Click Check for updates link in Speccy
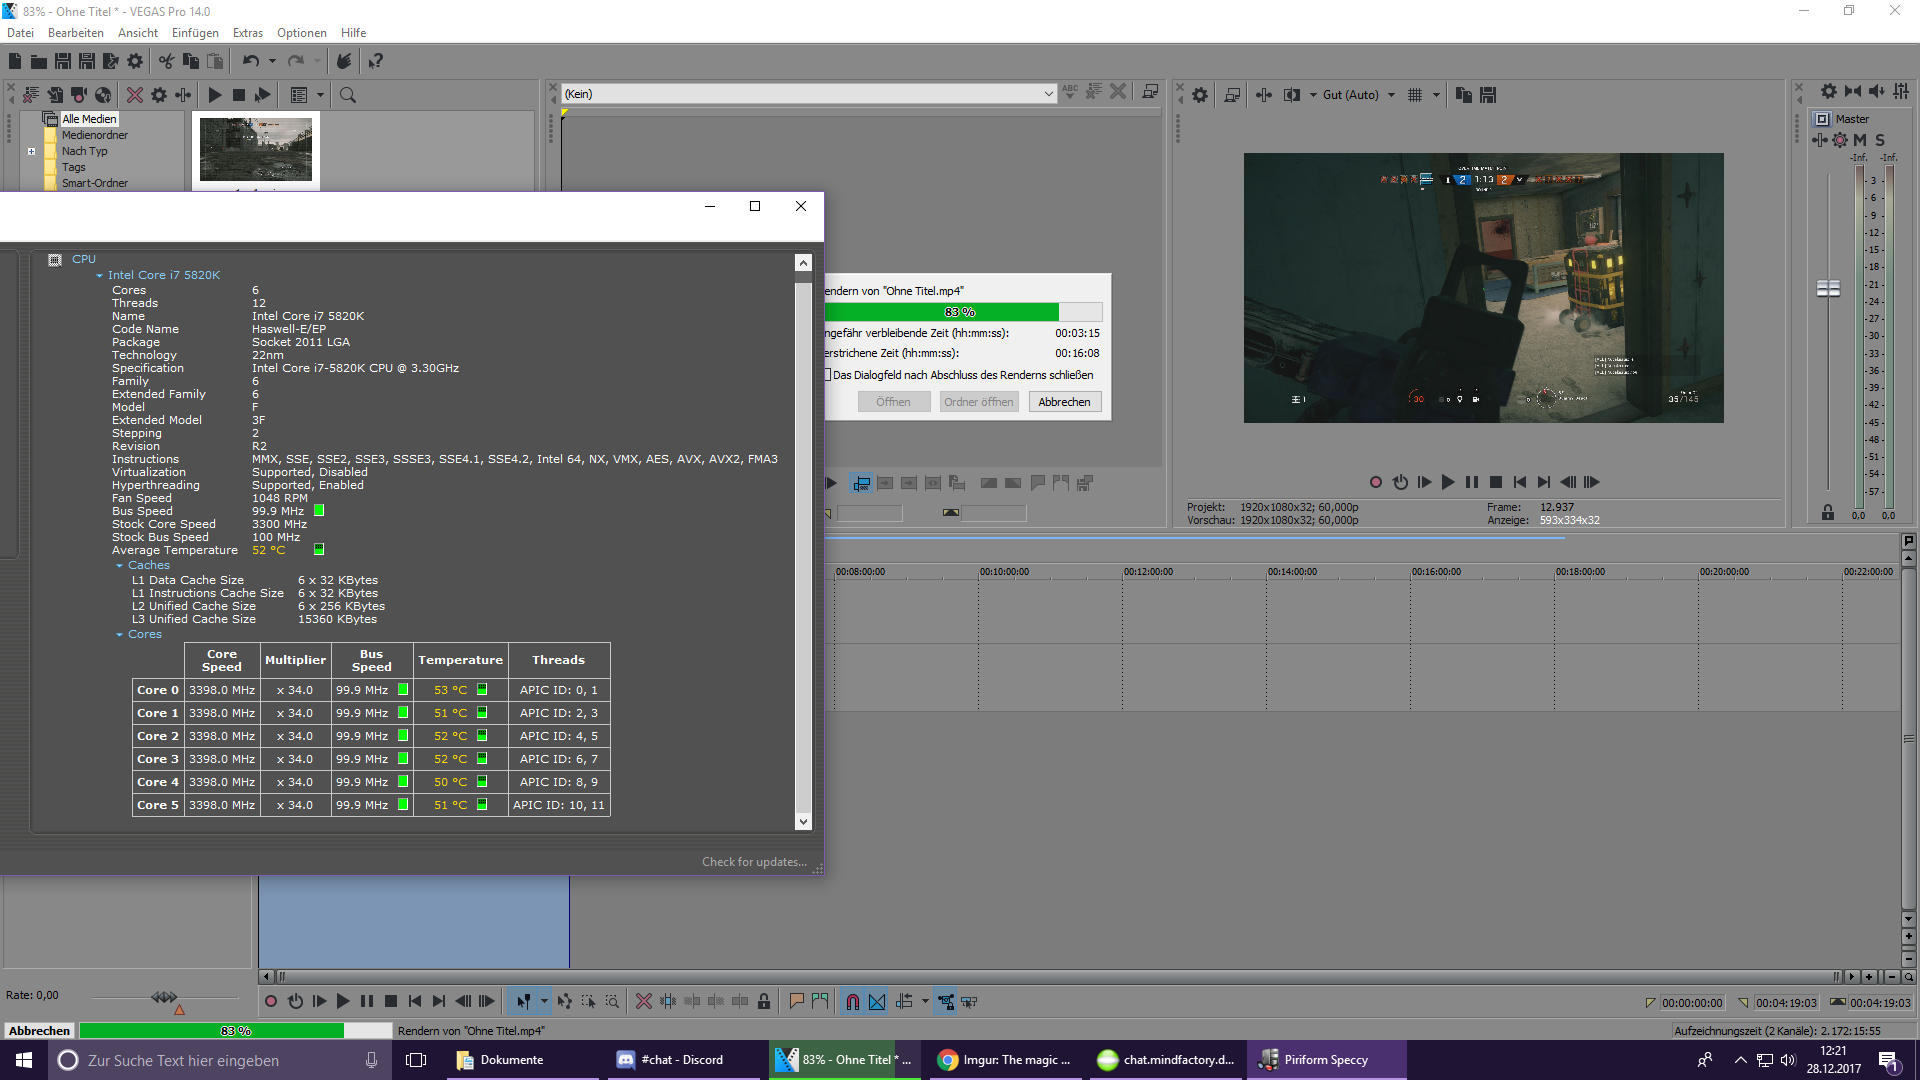 tap(754, 862)
